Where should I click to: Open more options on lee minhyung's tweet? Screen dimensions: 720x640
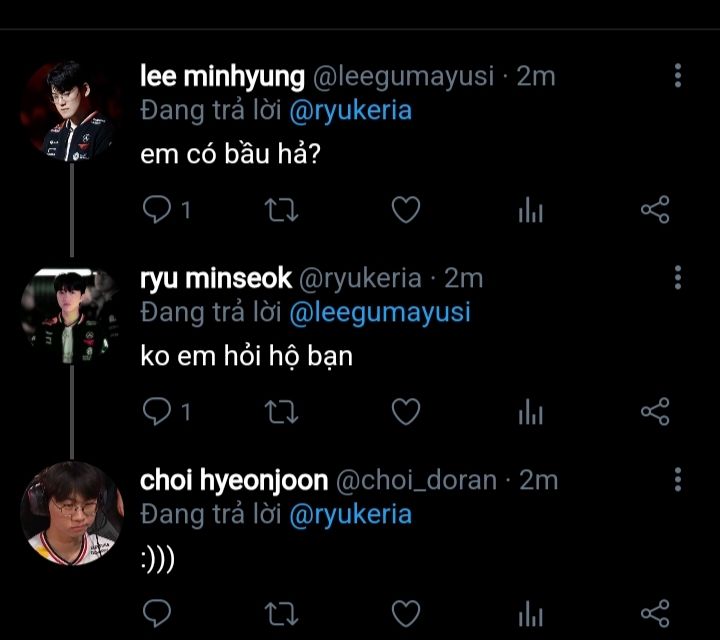tap(678, 76)
